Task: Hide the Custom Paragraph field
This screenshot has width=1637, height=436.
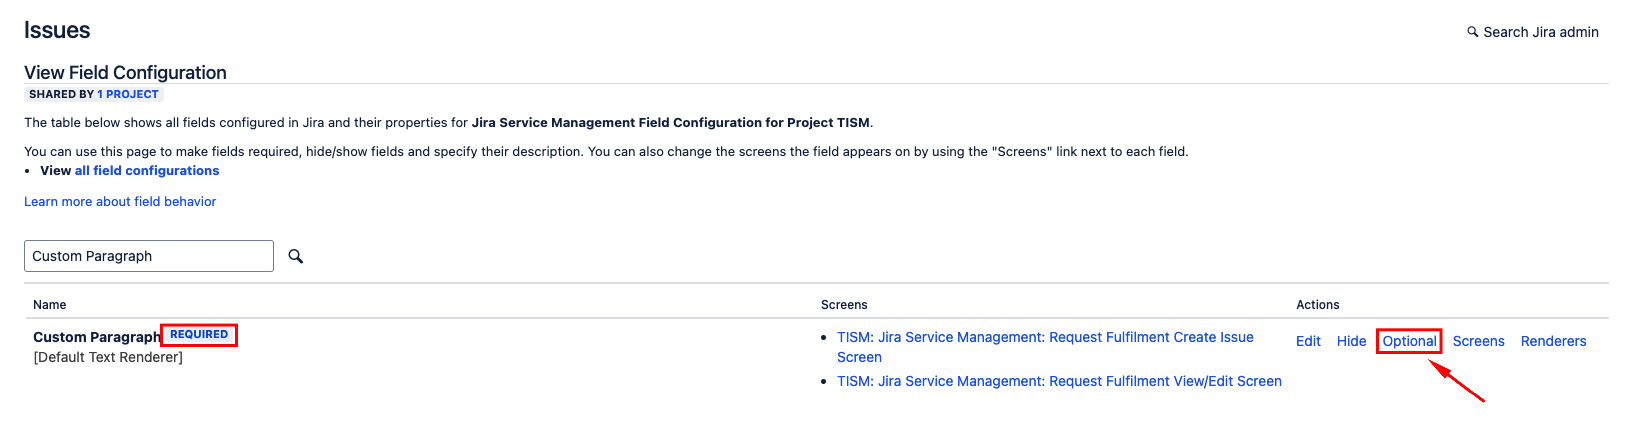Action: tap(1351, 341)
